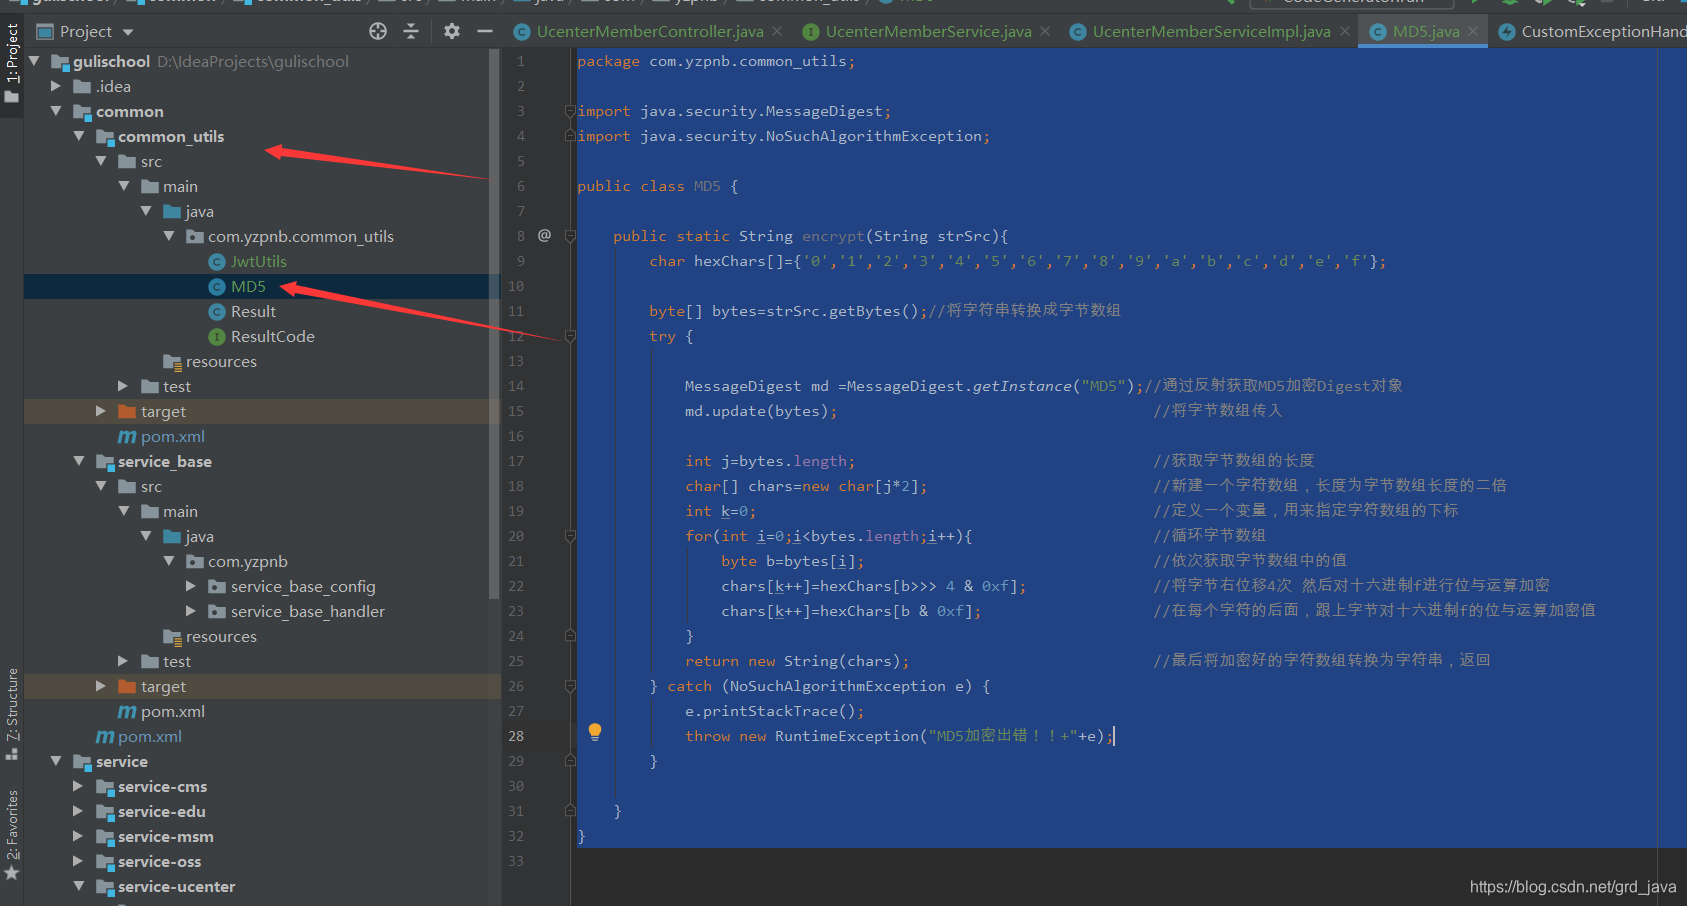Select service_base target folder

click(163, 686)
